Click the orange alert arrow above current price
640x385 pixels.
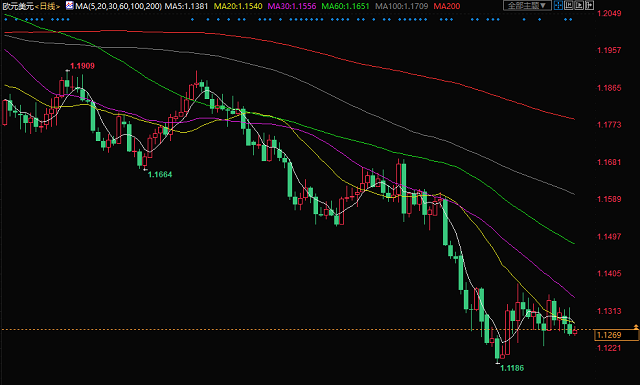636,327
